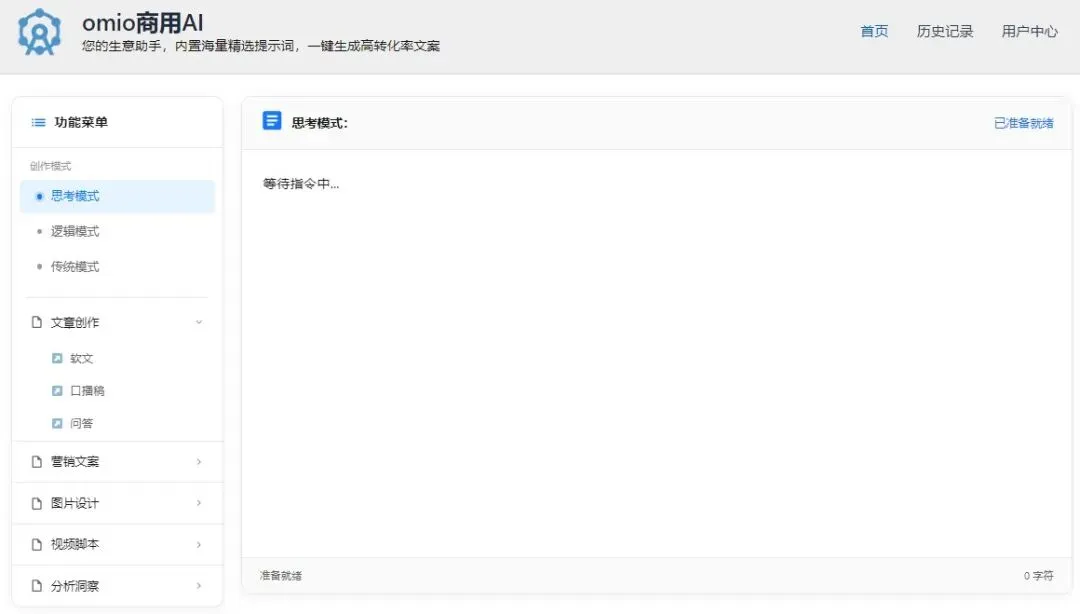Viewport: 1080px width, 614px height.
Task: Click the blue 思考模式 document icon
Action: point(271,120)
